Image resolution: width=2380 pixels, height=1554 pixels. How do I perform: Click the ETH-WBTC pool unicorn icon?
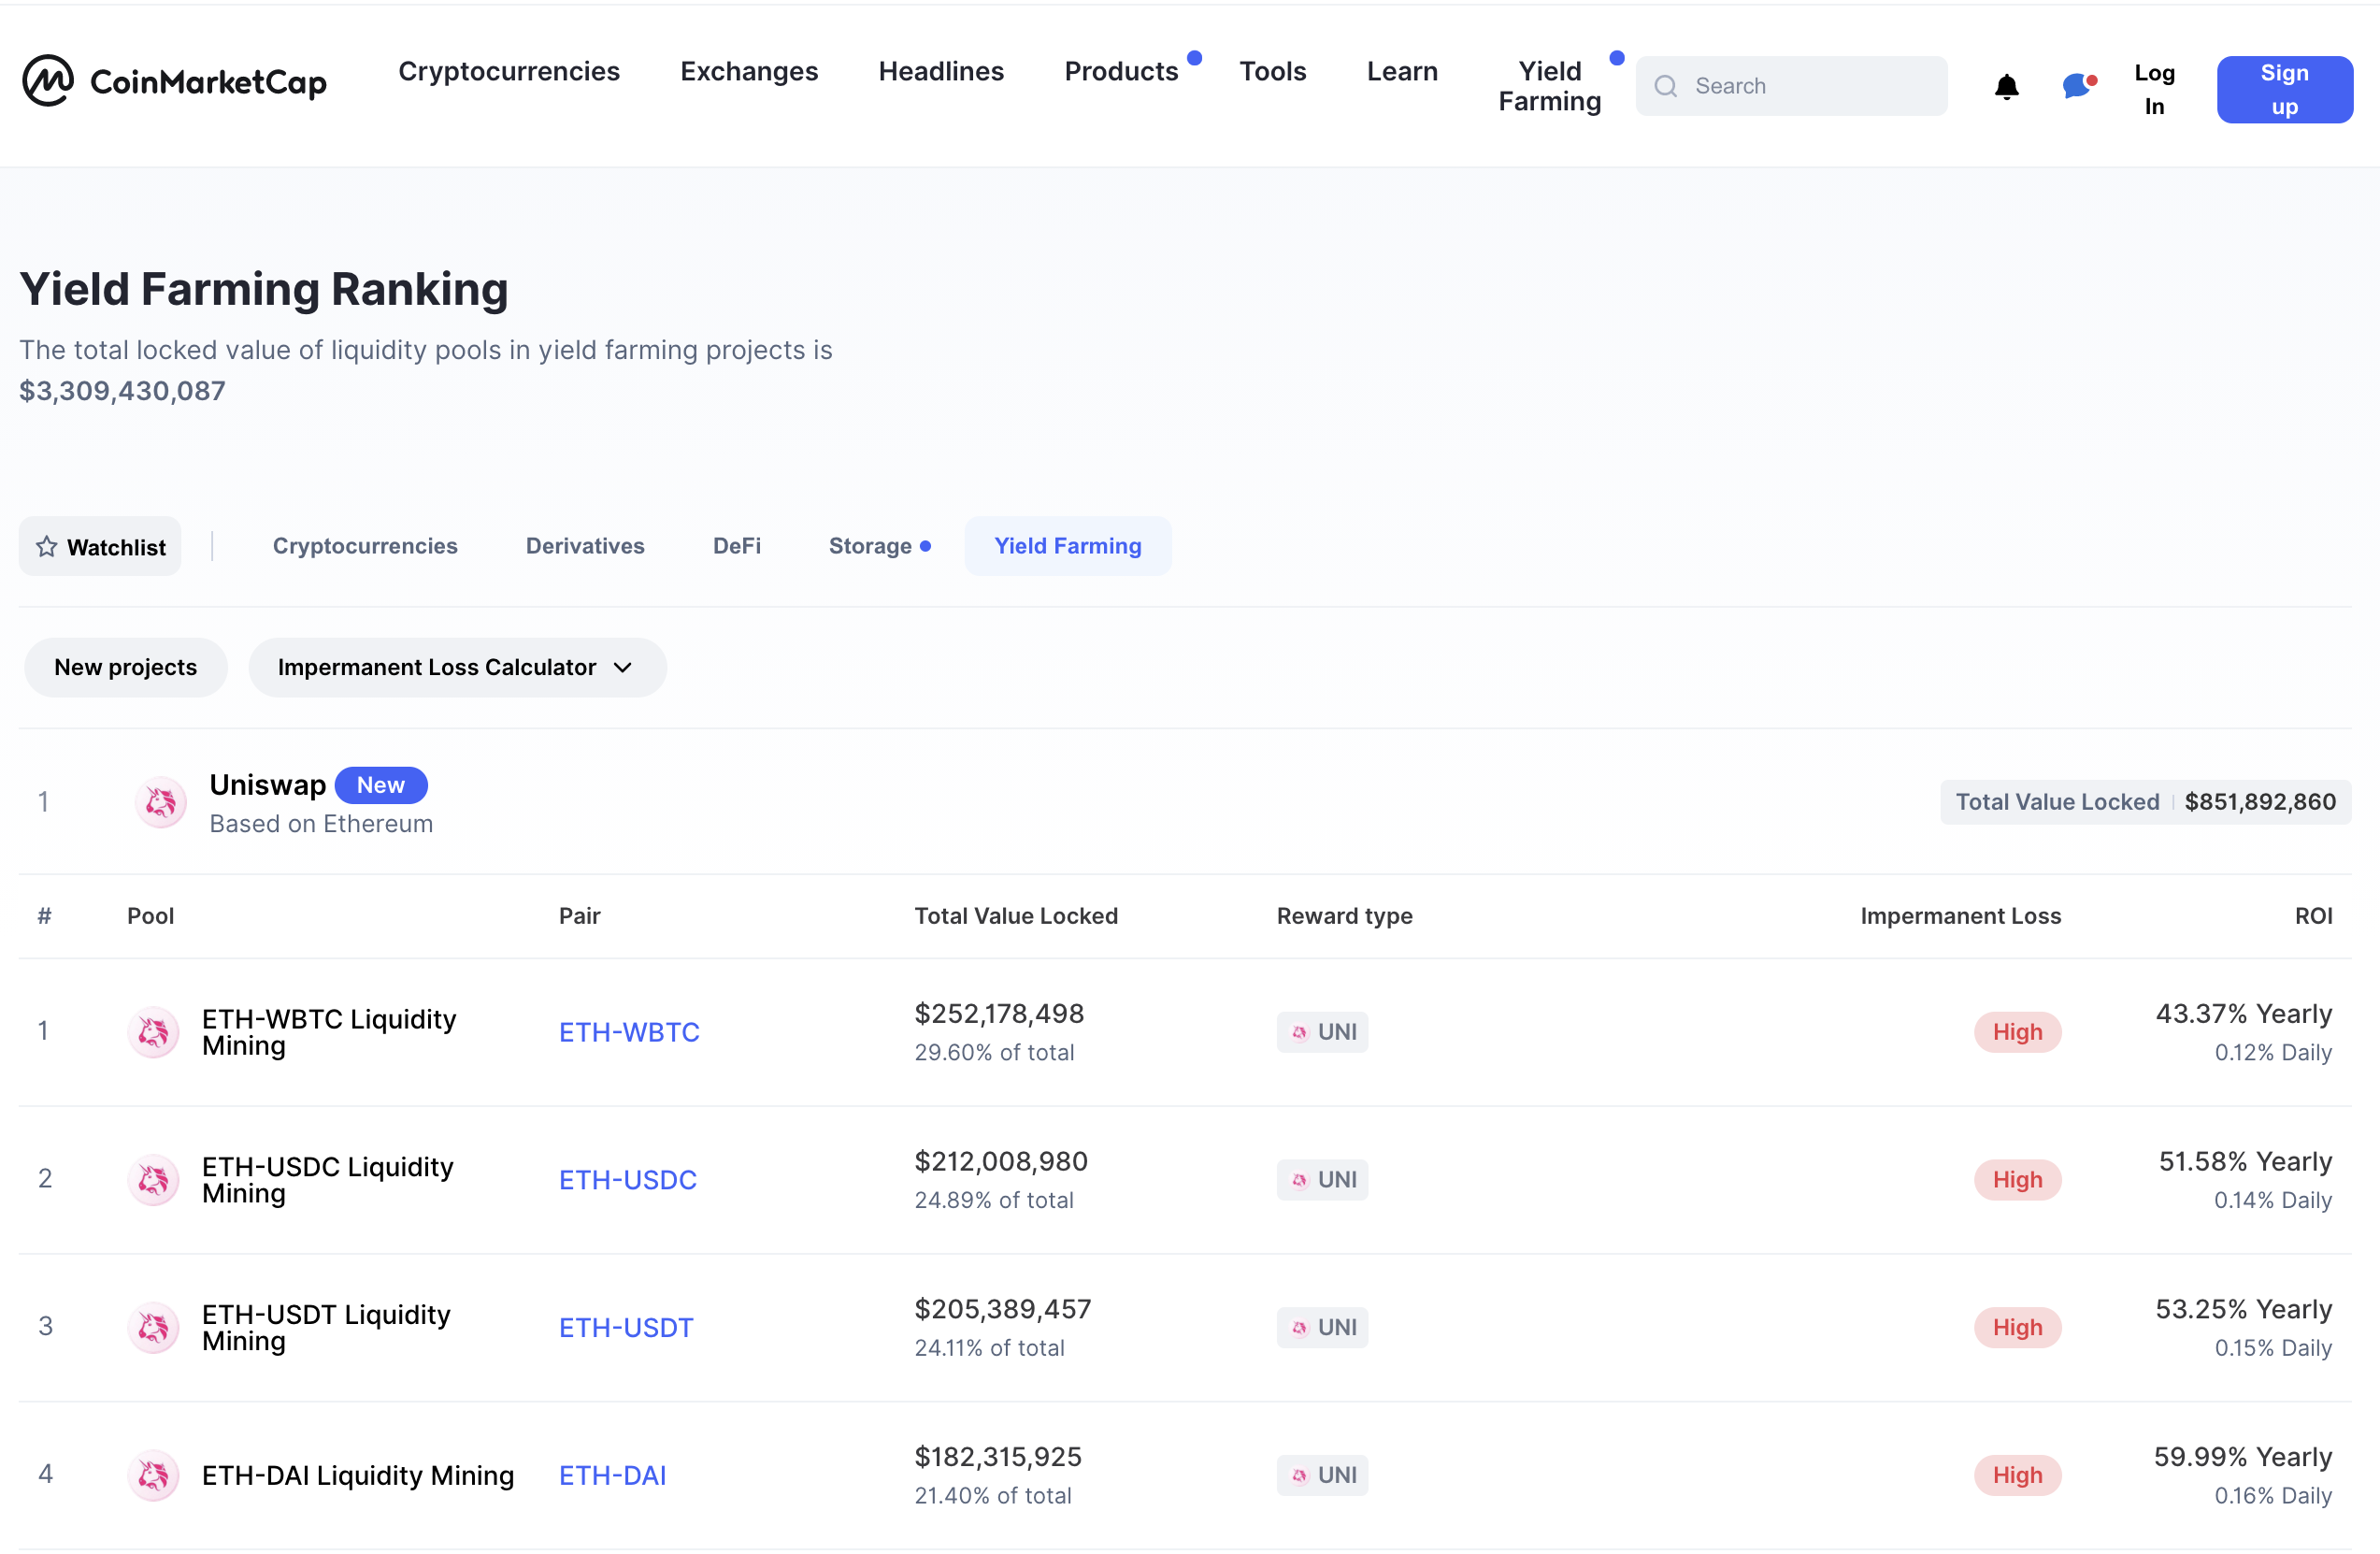click(x=153, y=1032)
